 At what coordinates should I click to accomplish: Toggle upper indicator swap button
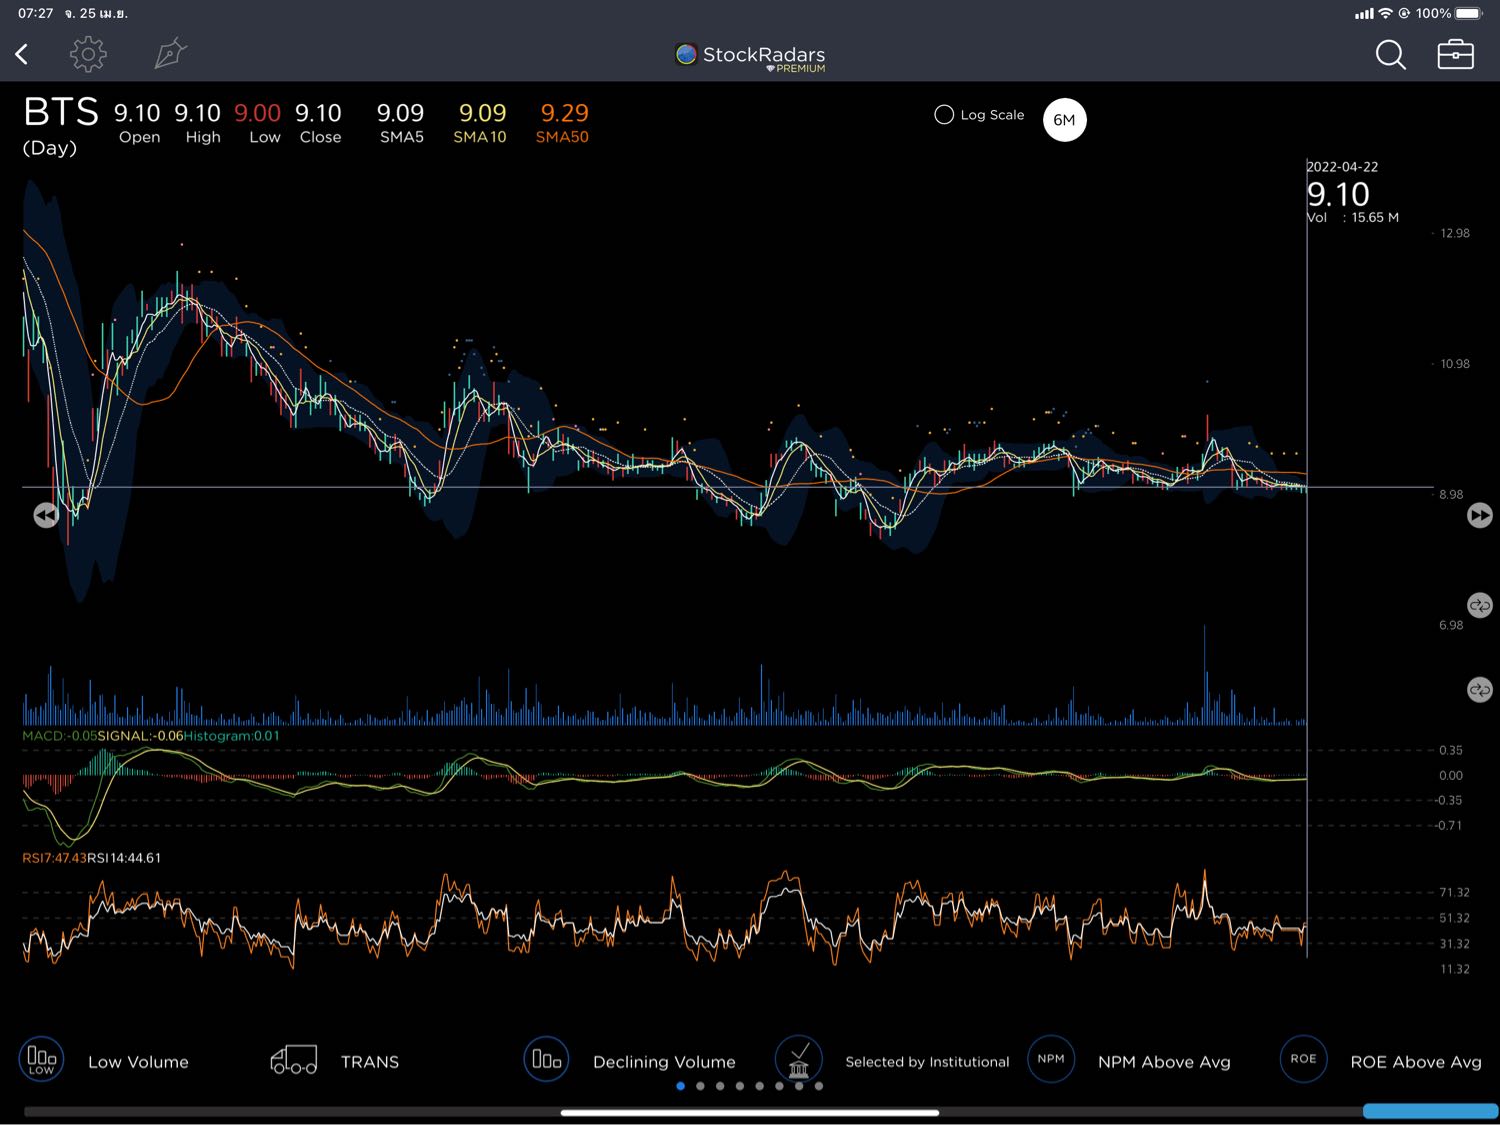coord(1479,605)
